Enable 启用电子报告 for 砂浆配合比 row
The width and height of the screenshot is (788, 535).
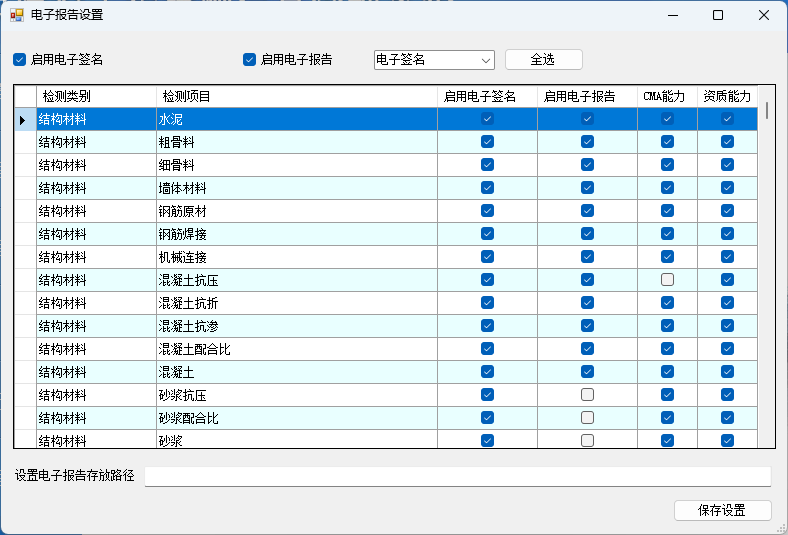click(x=587, y=418)
